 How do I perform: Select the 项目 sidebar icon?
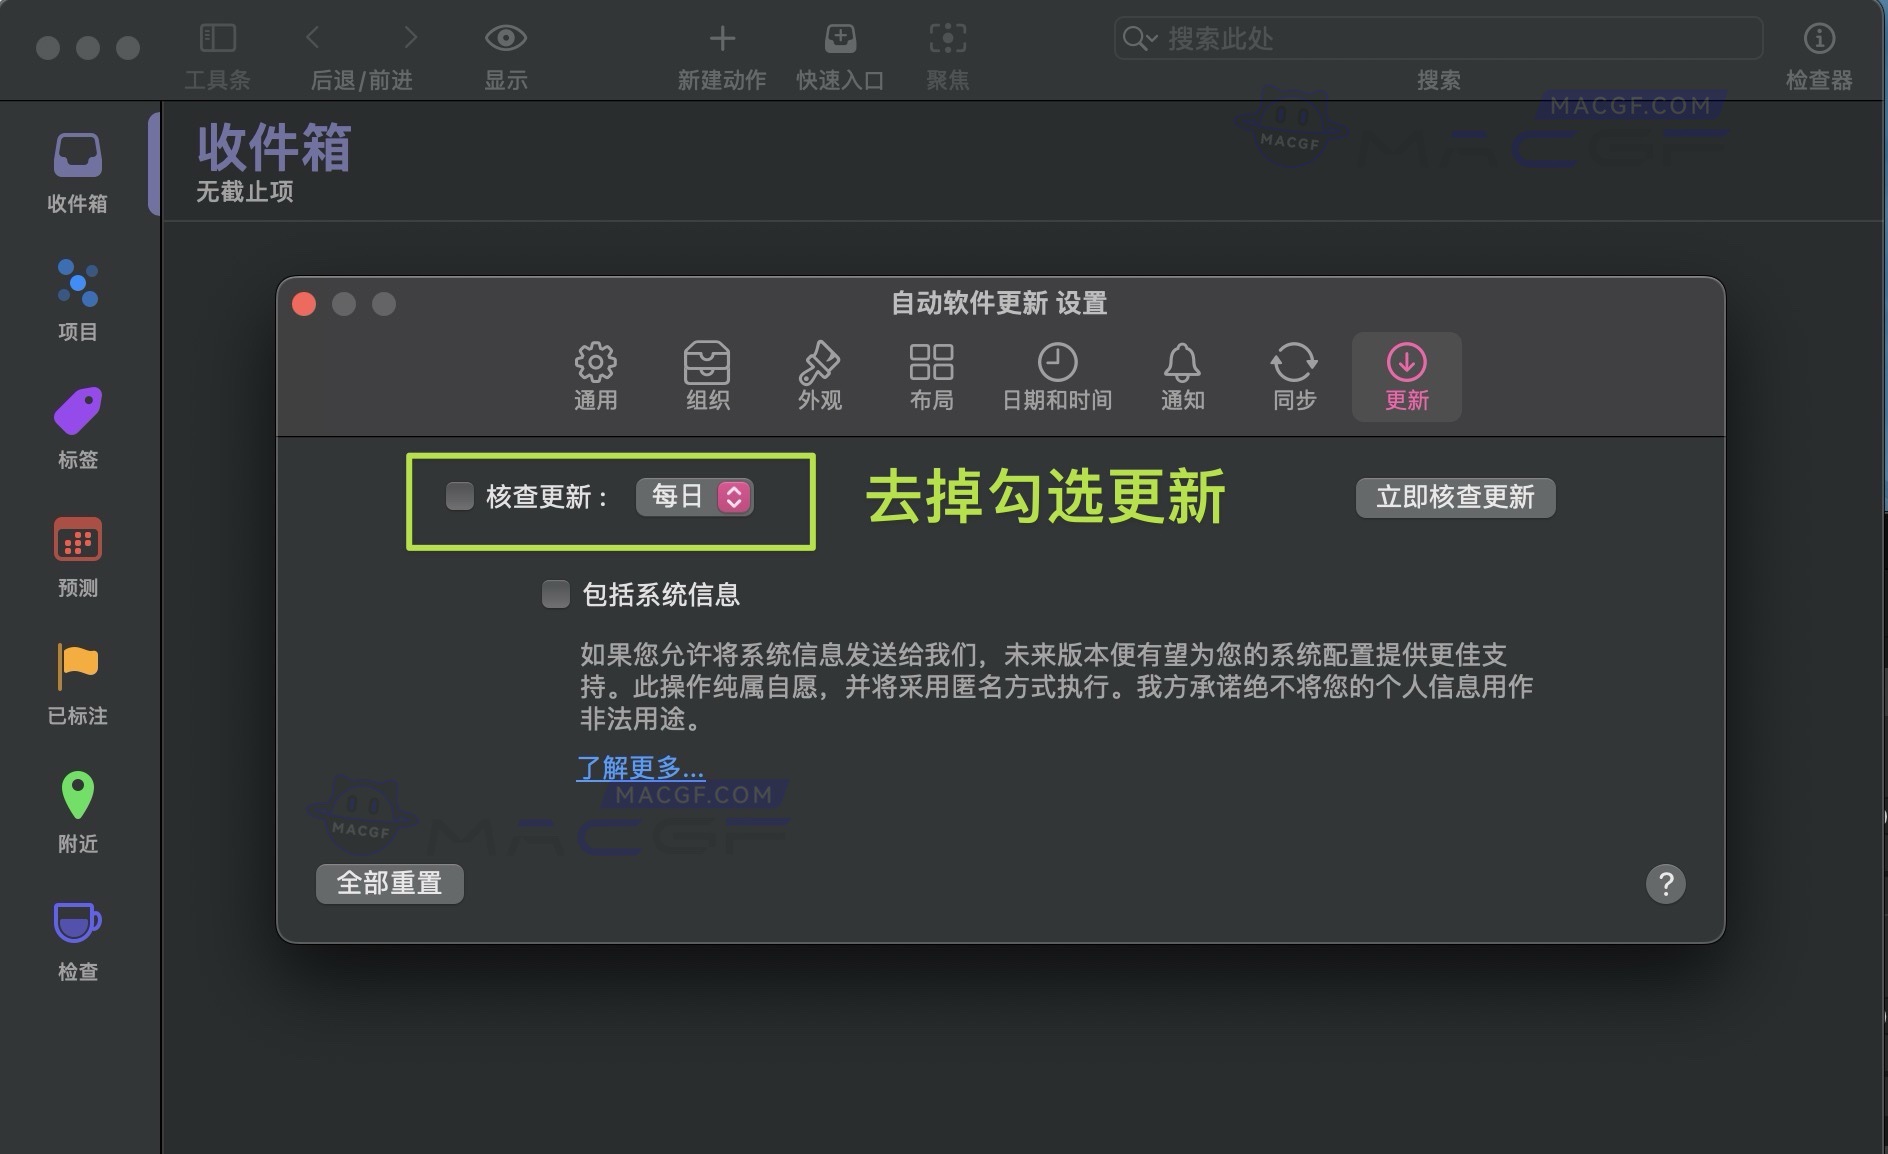coord(77,293)
